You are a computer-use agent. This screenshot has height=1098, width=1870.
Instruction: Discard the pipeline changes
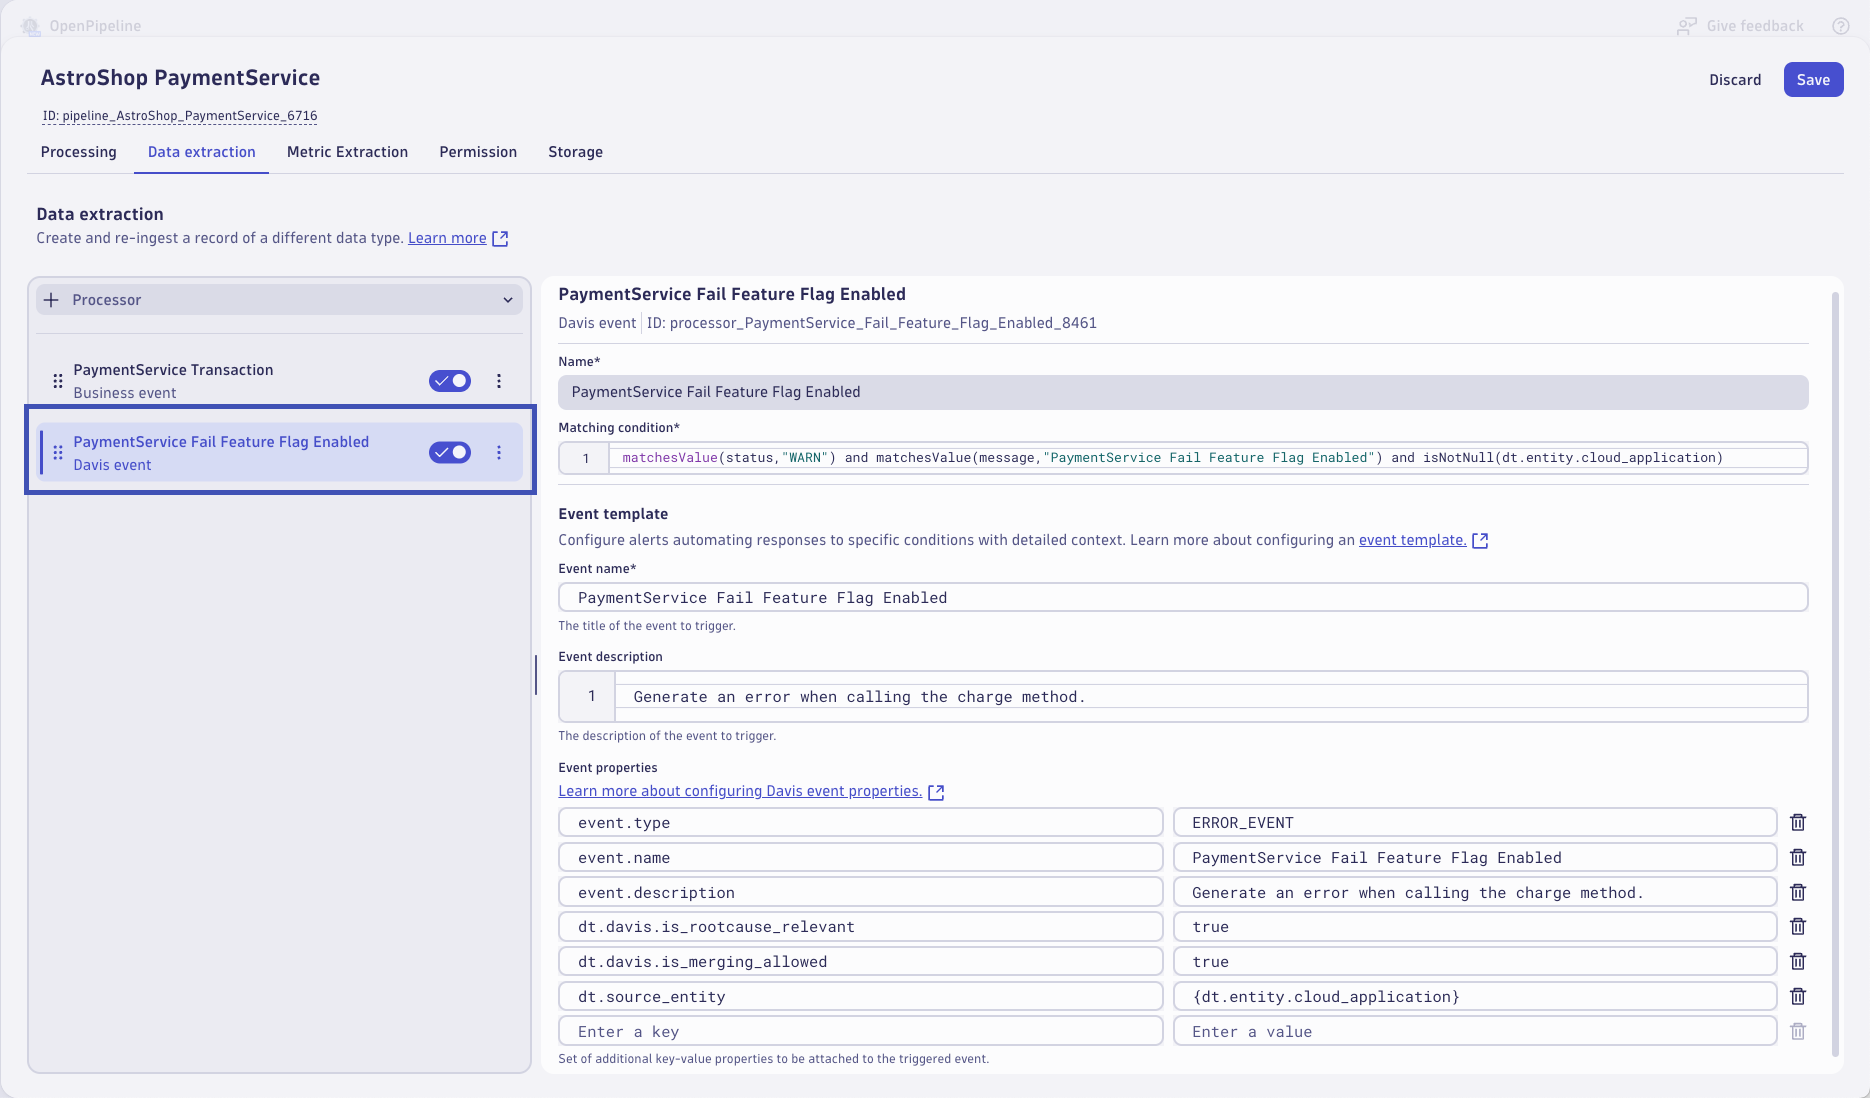click(1735, 80)
